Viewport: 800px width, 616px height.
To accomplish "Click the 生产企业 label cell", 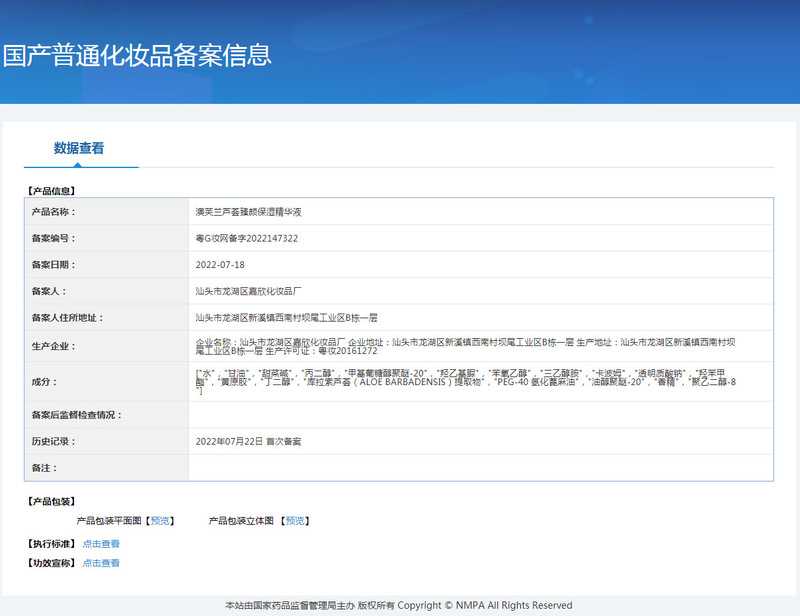I will (x=107, y=347).
